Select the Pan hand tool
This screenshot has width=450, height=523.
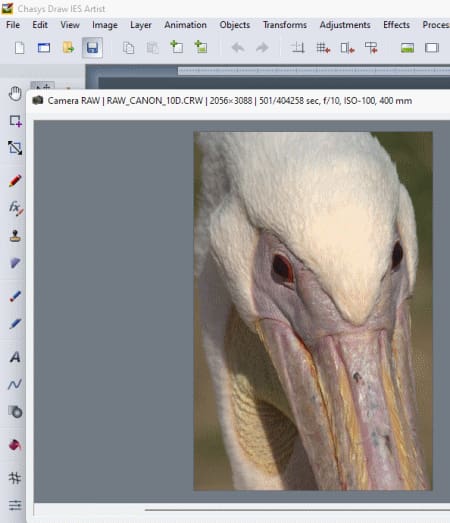(15, 94)
